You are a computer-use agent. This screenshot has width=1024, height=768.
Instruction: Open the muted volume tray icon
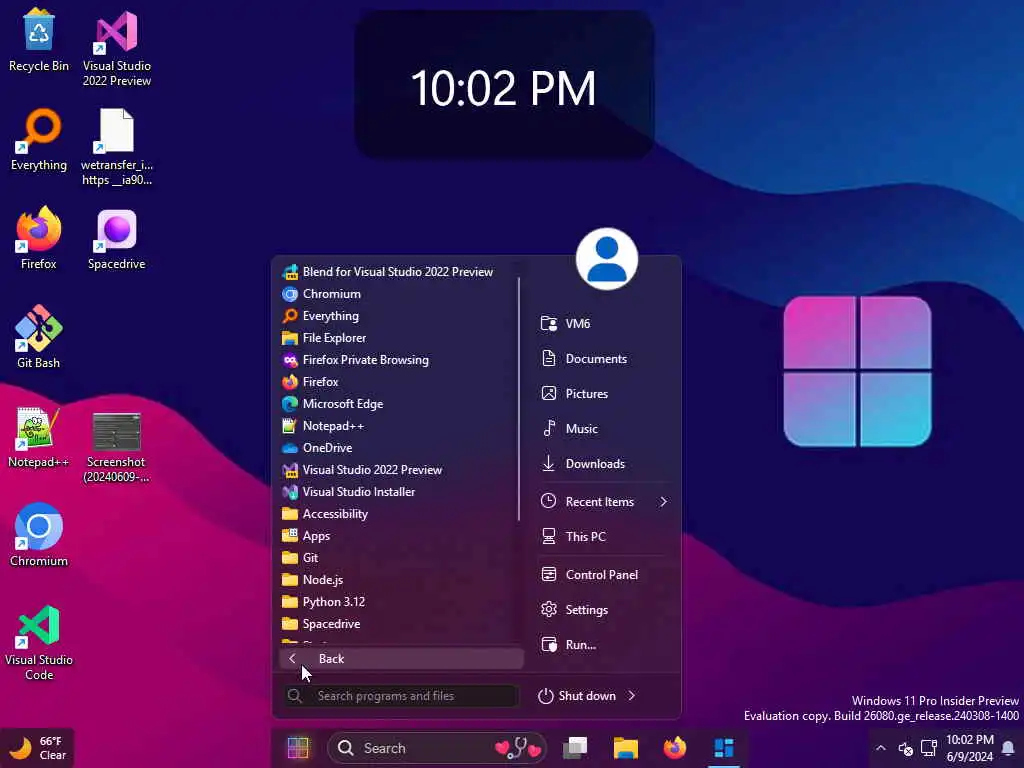tap(905, 748)
